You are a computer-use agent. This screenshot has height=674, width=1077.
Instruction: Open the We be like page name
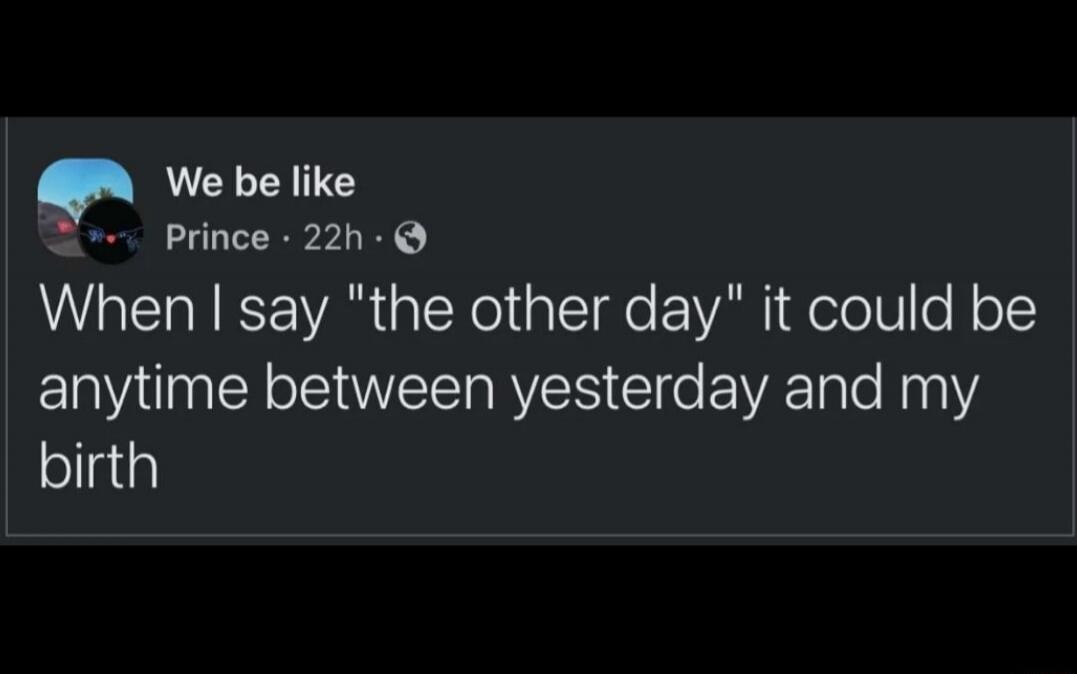[x=261, y=181]
